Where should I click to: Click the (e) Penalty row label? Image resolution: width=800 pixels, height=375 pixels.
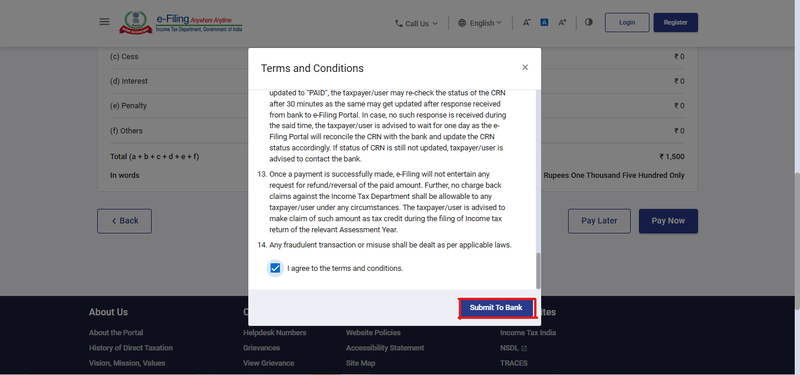pyautogui.click(x=129, y=106)
